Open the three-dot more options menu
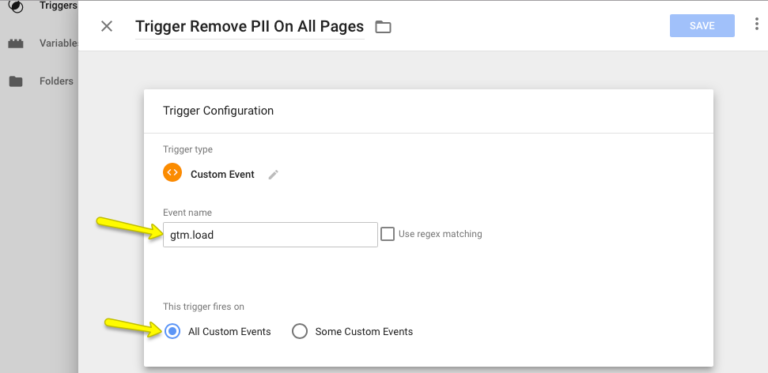This screenshot has width=768, height=373. coord(756,24)
